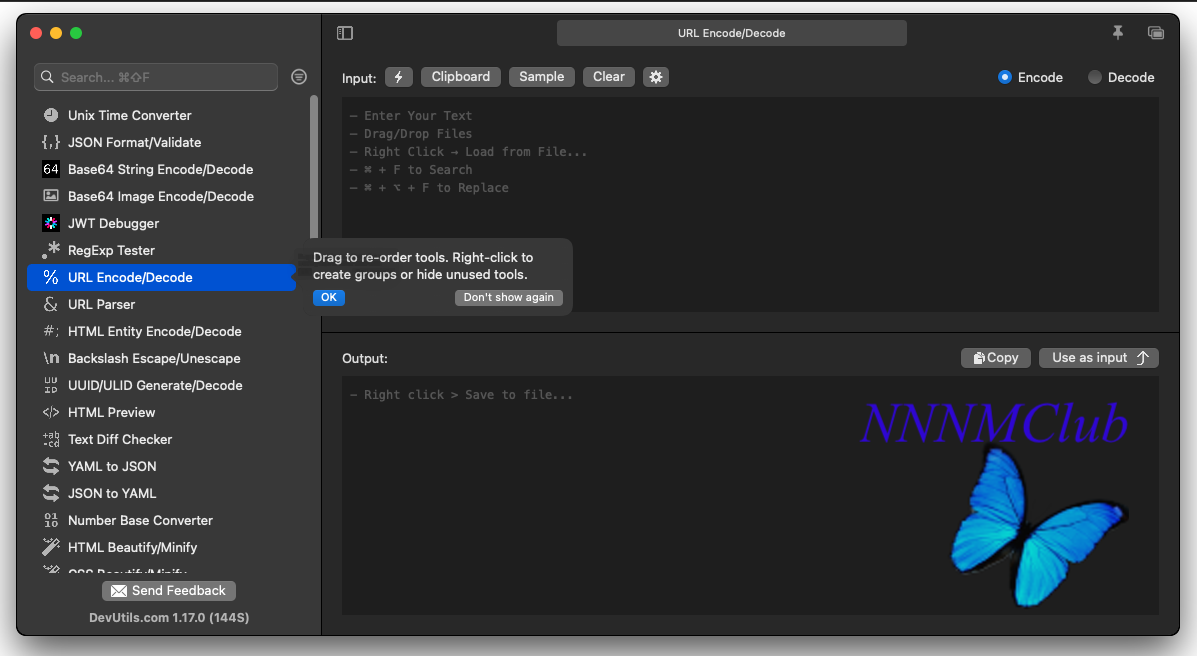Click Use as input button
Image resolution: width=1197 pixels, height=656 pixels.
click(1098, 357)
